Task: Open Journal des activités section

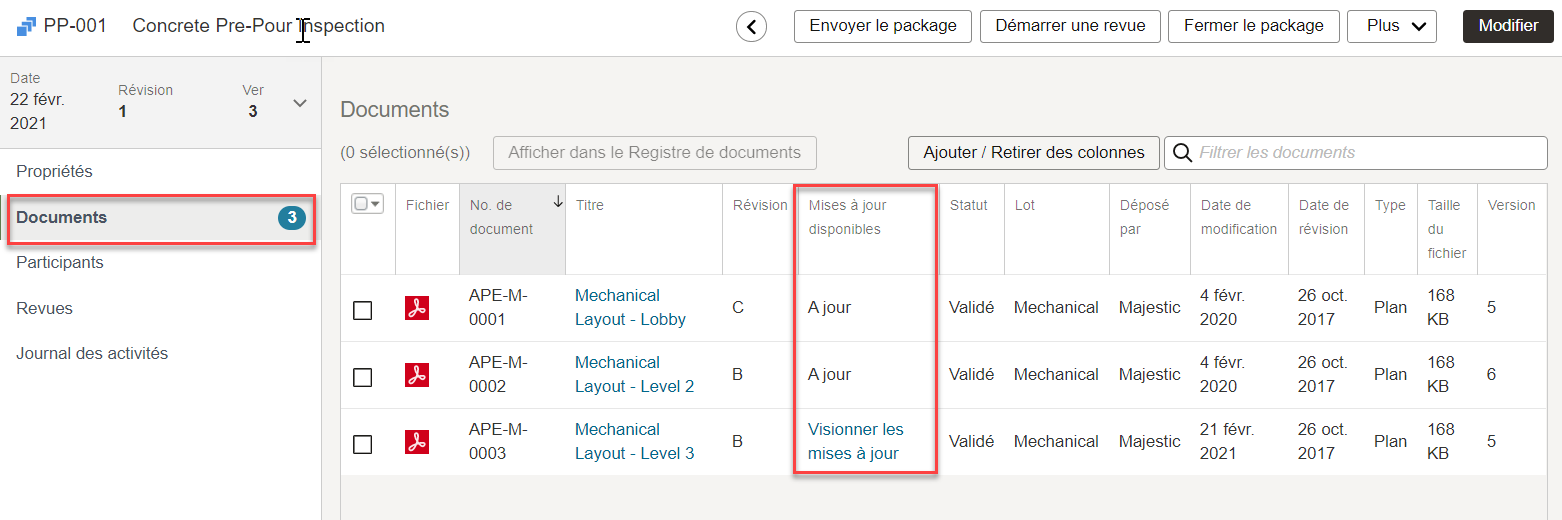Action: 92,354
